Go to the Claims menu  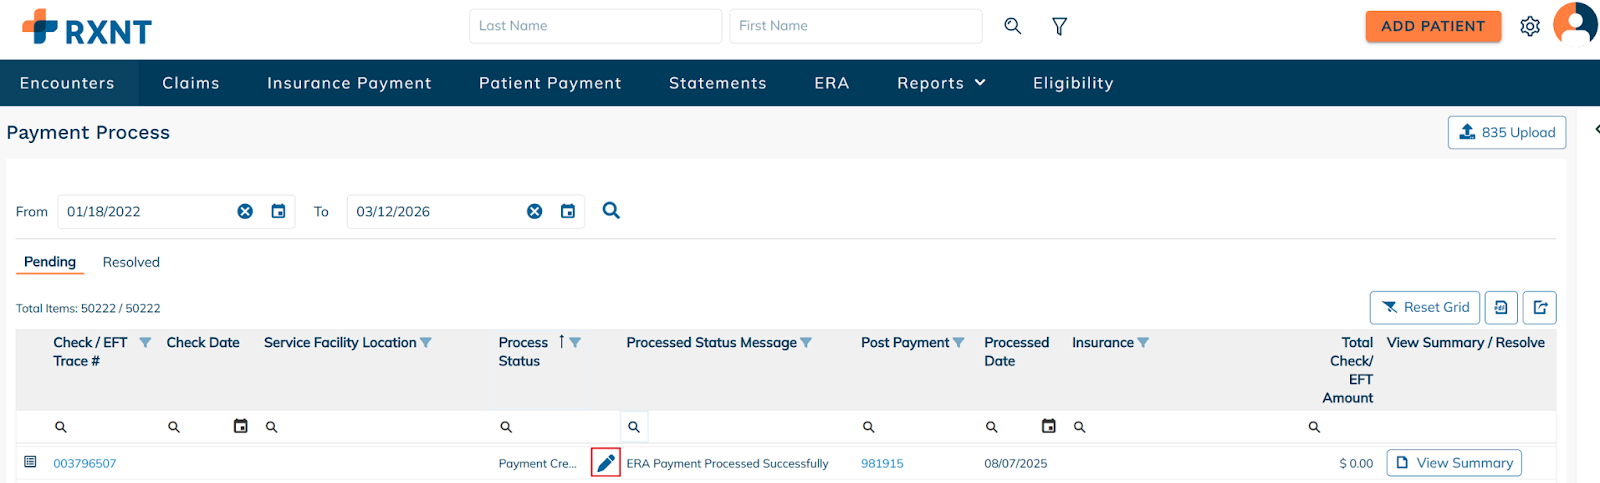point(191,83)
